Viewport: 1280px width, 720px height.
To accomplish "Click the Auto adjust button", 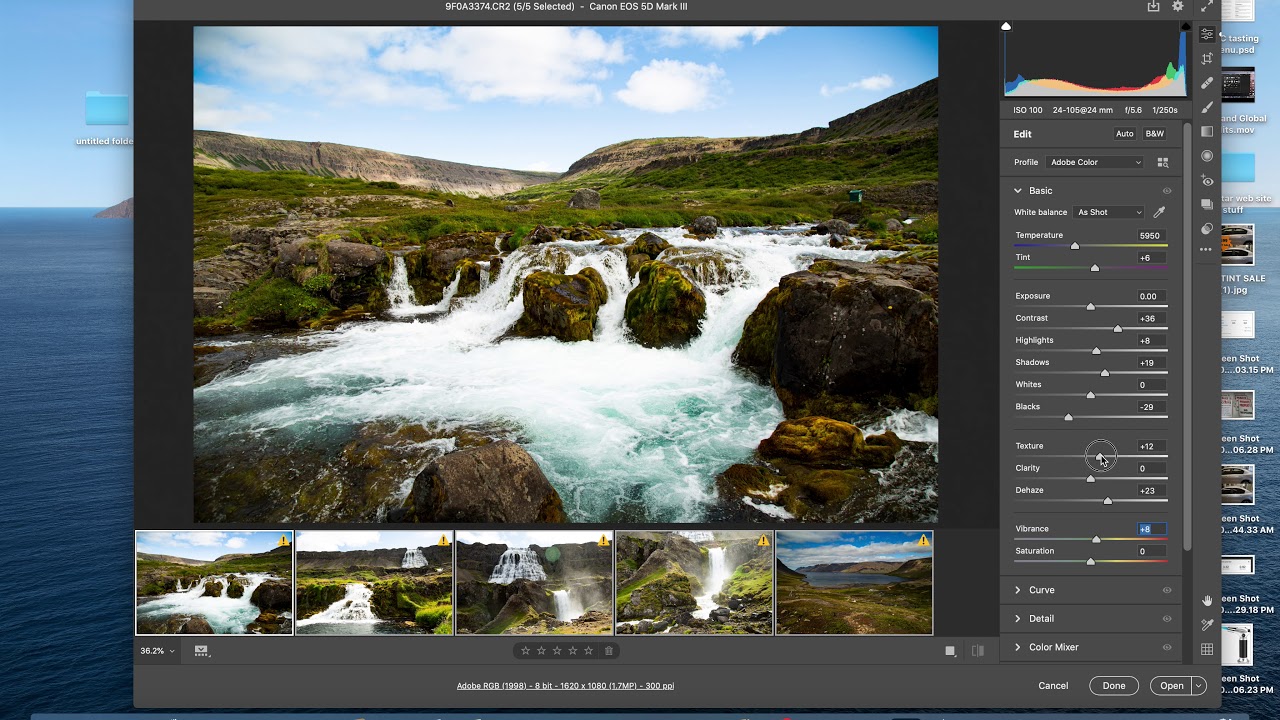I will tap(1125, 134).
